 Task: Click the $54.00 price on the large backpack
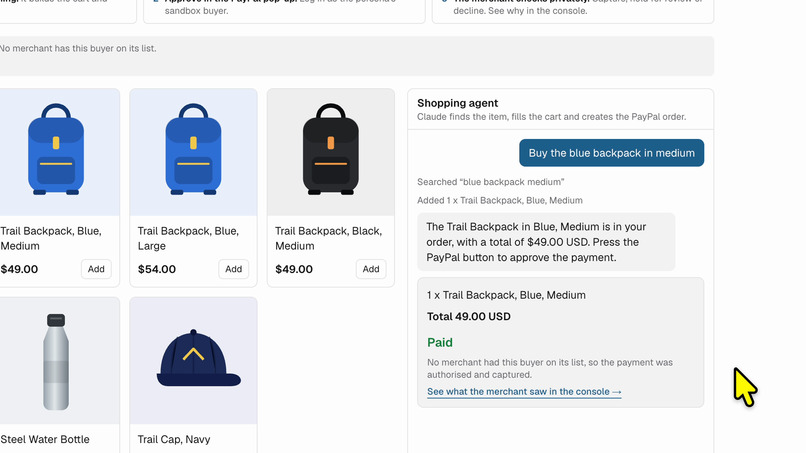157,269
